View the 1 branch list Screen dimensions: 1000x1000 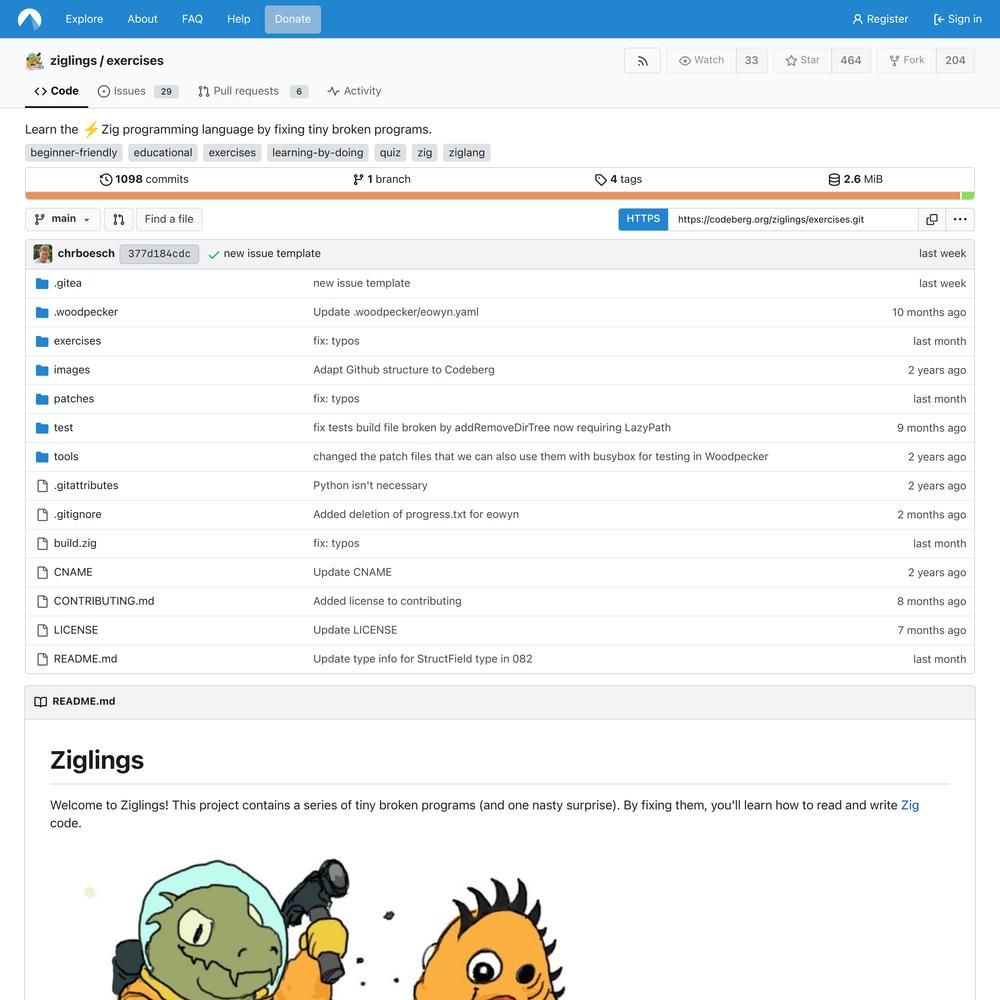click(381, 179)
